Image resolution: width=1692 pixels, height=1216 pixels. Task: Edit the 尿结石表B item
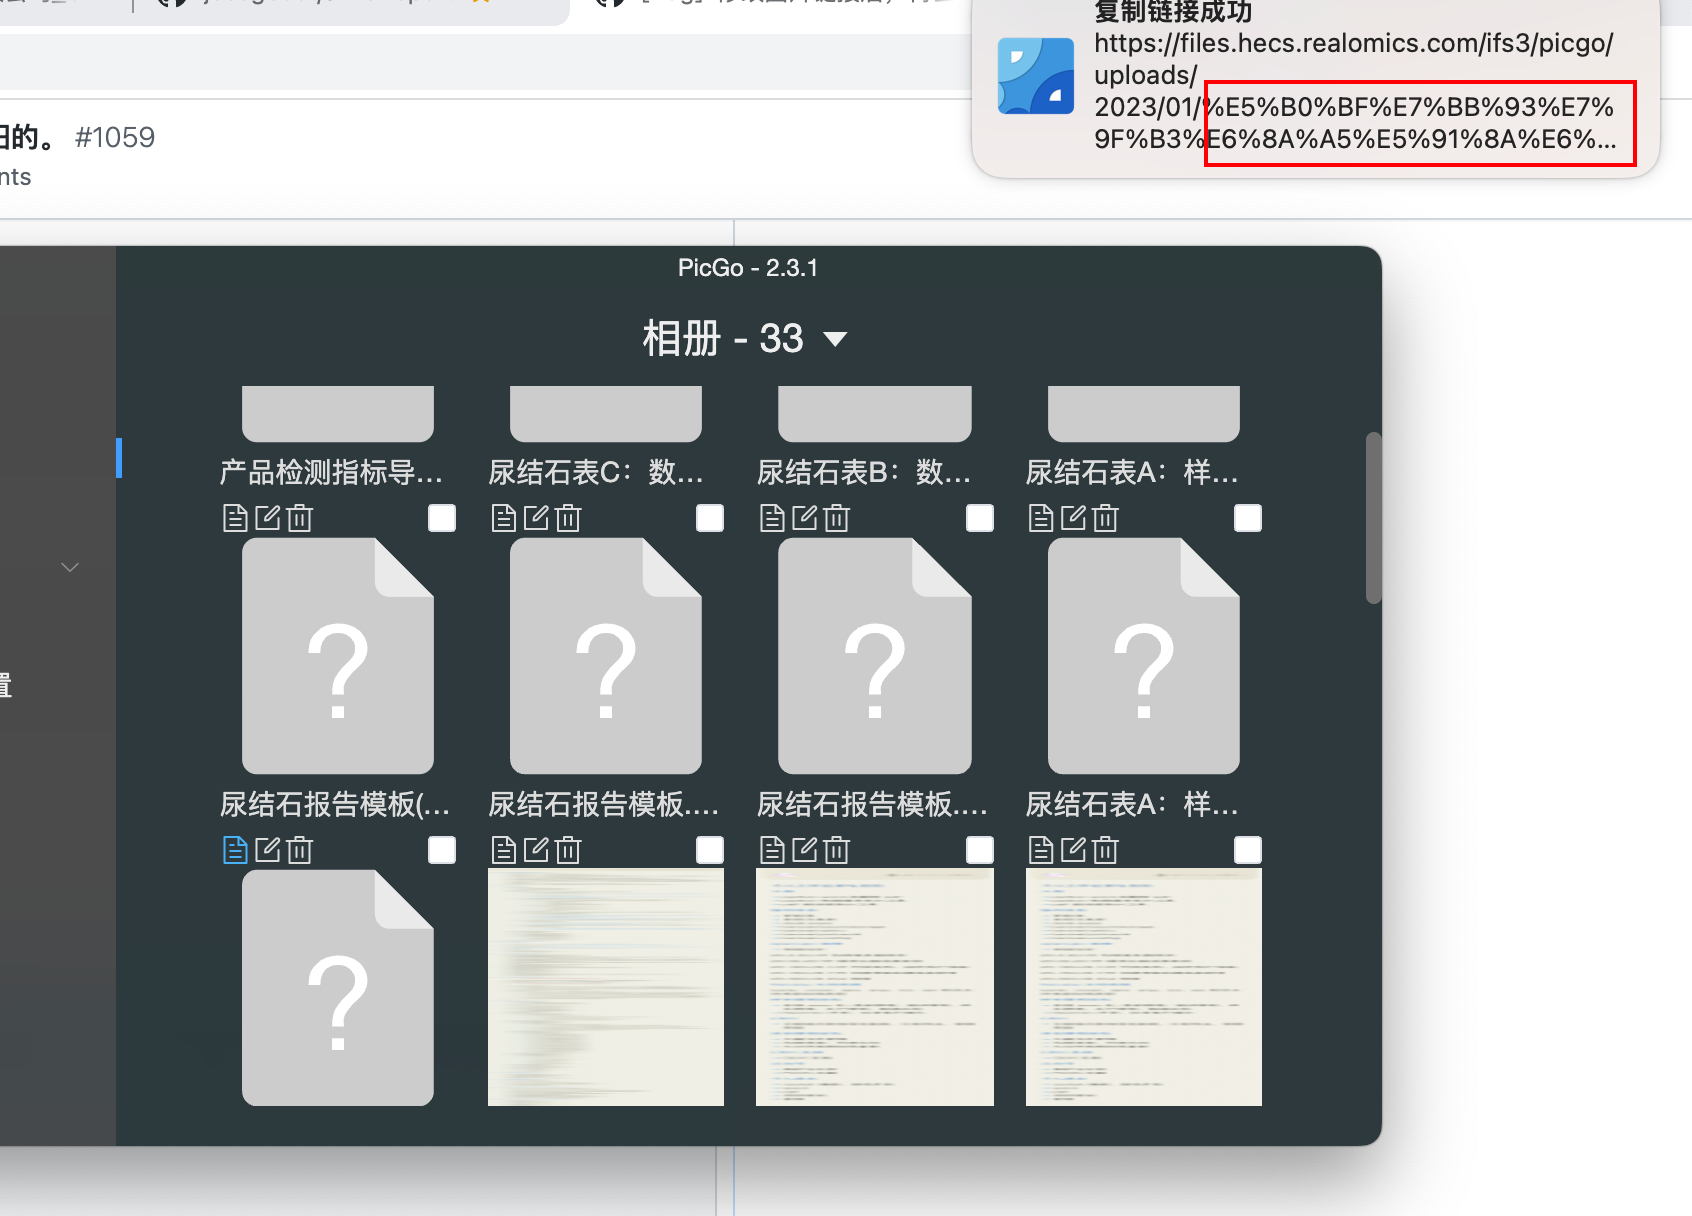(x=805, y=518)
